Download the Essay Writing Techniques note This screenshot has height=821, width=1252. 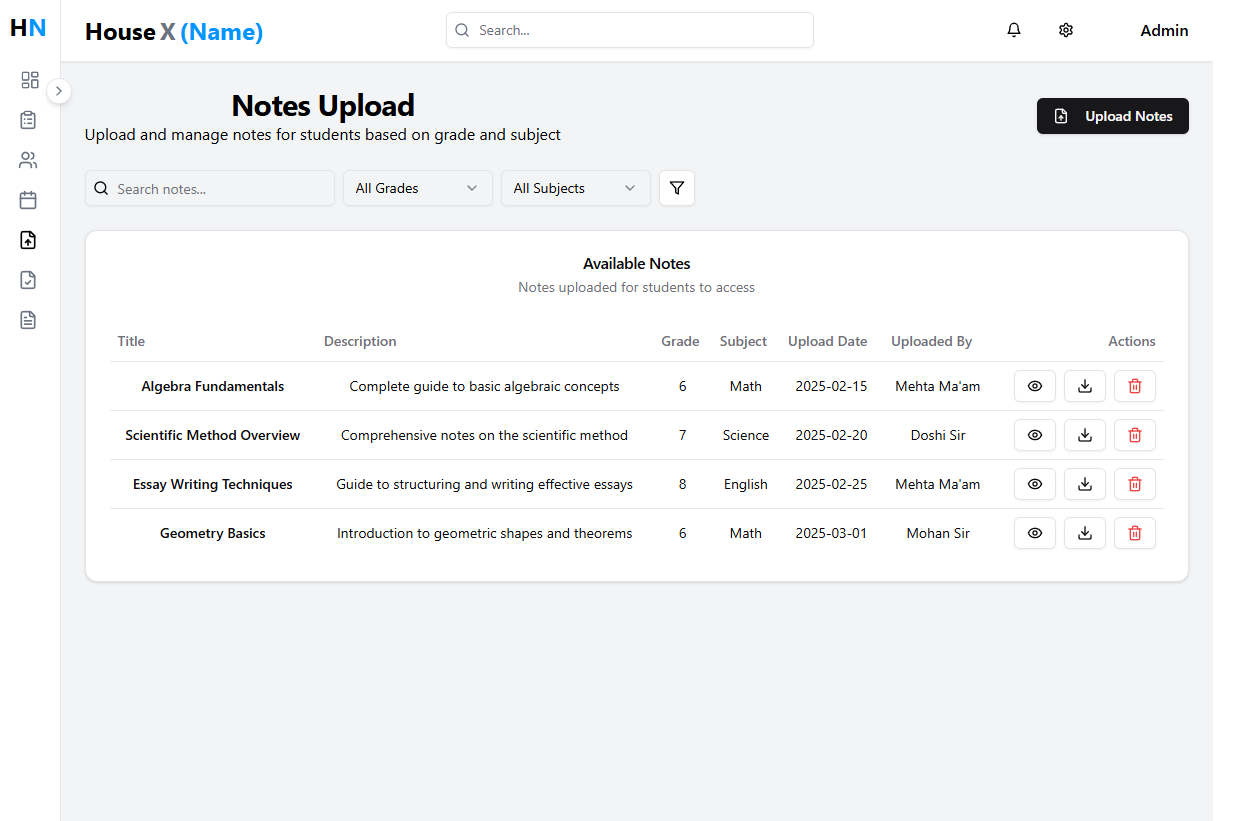pyautogui.click(x=1085, y=484)
